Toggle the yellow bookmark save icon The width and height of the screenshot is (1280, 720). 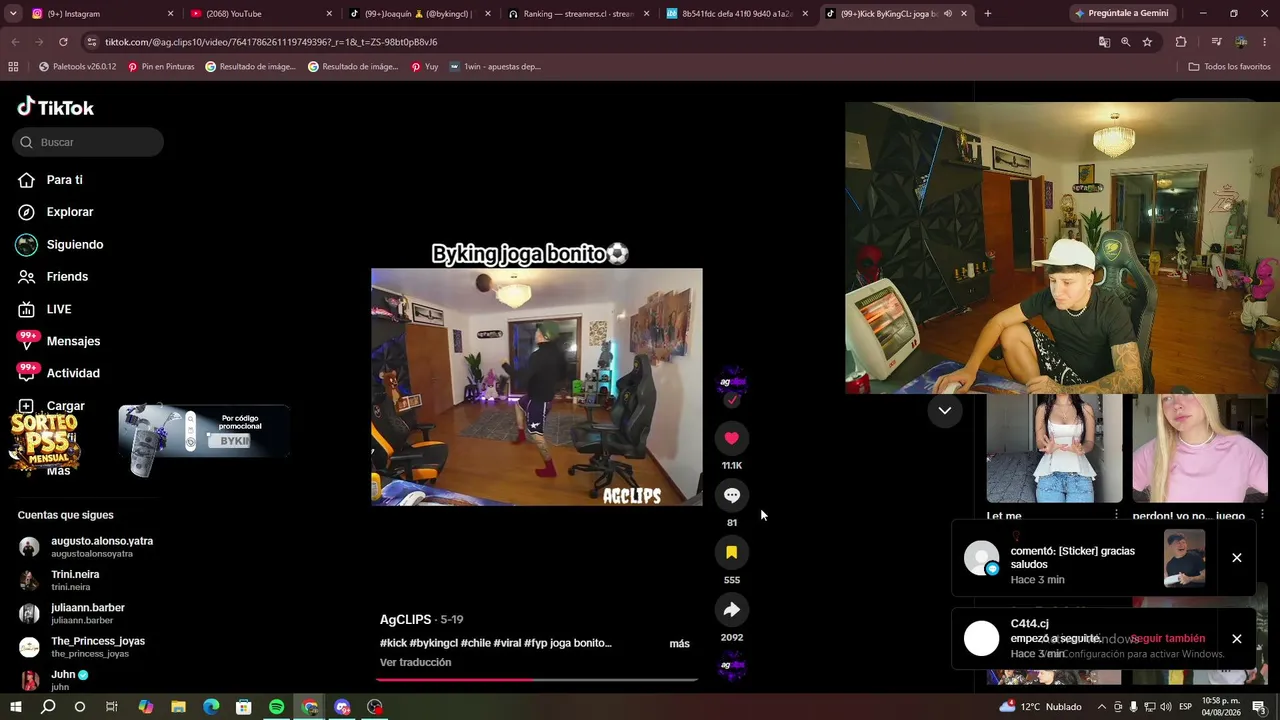732,552
